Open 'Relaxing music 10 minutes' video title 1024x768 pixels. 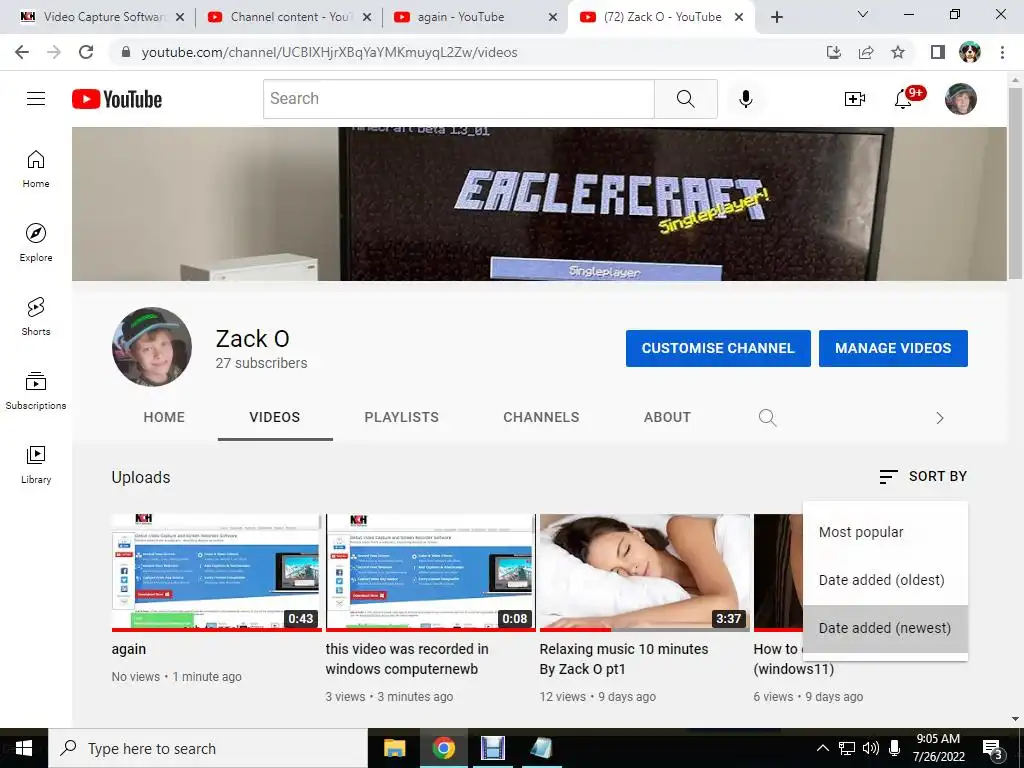[x=624, y=659]
